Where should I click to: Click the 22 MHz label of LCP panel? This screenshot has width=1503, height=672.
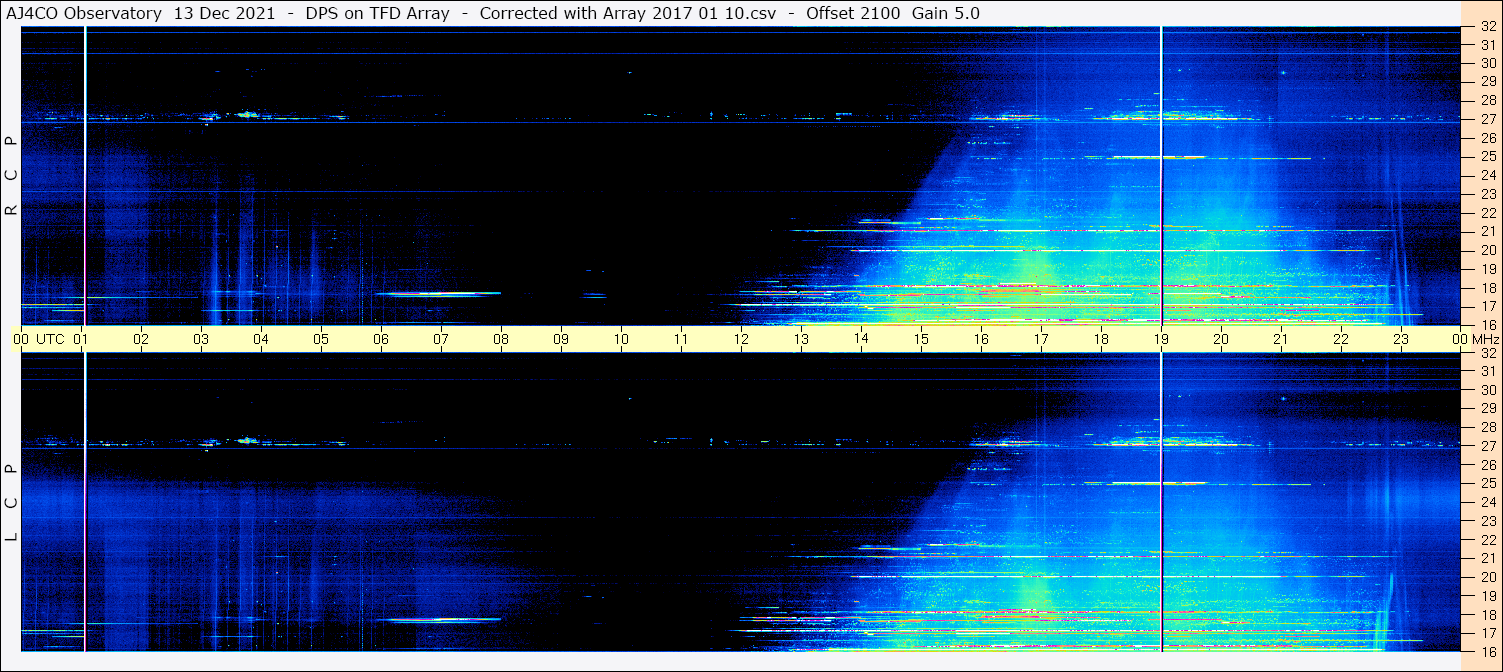click(x=1487, y=540)
